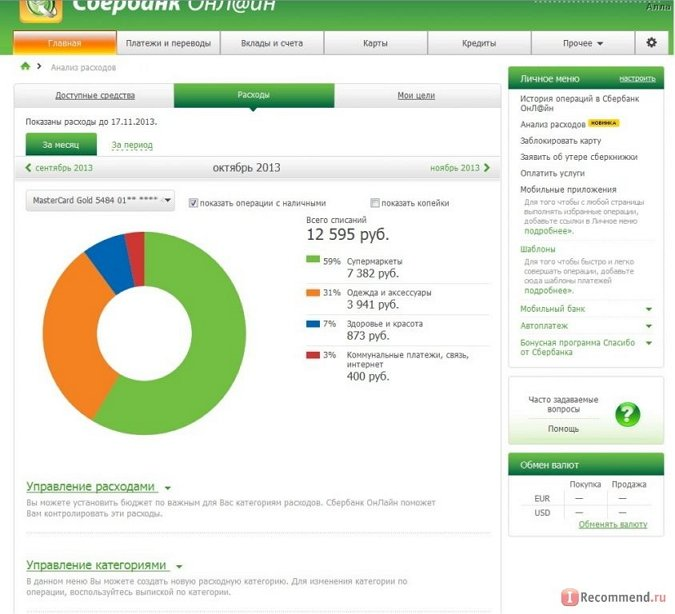Select the За месяц button
The width and height of the screenshot is (675, 614).
(x=61, y=144)
